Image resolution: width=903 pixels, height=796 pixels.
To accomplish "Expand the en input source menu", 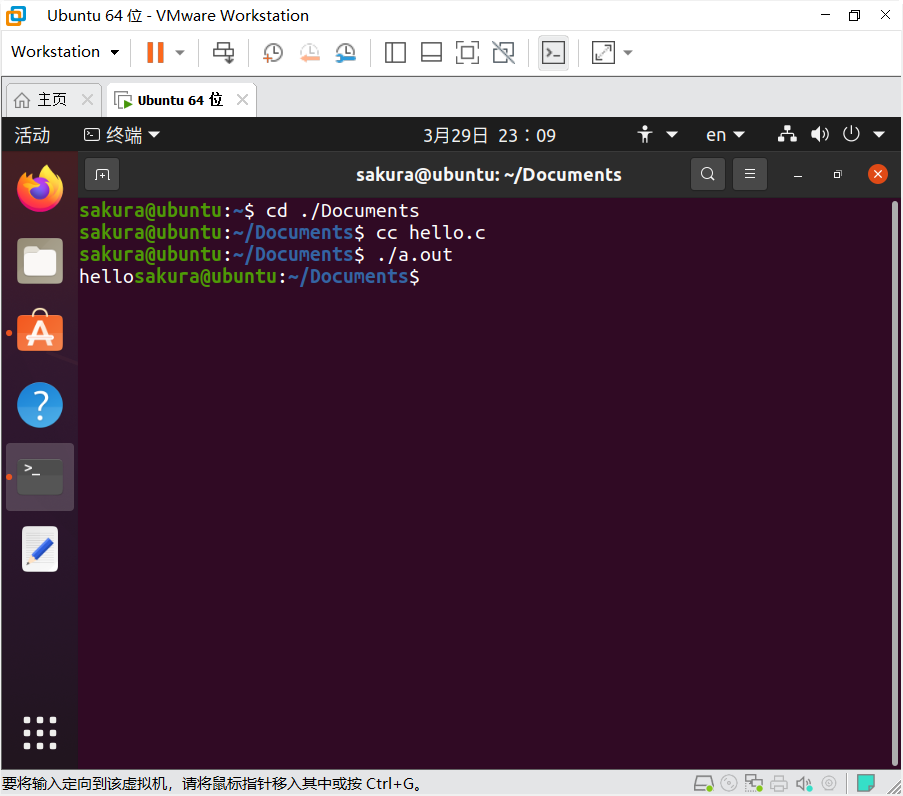I will (725, 135).
